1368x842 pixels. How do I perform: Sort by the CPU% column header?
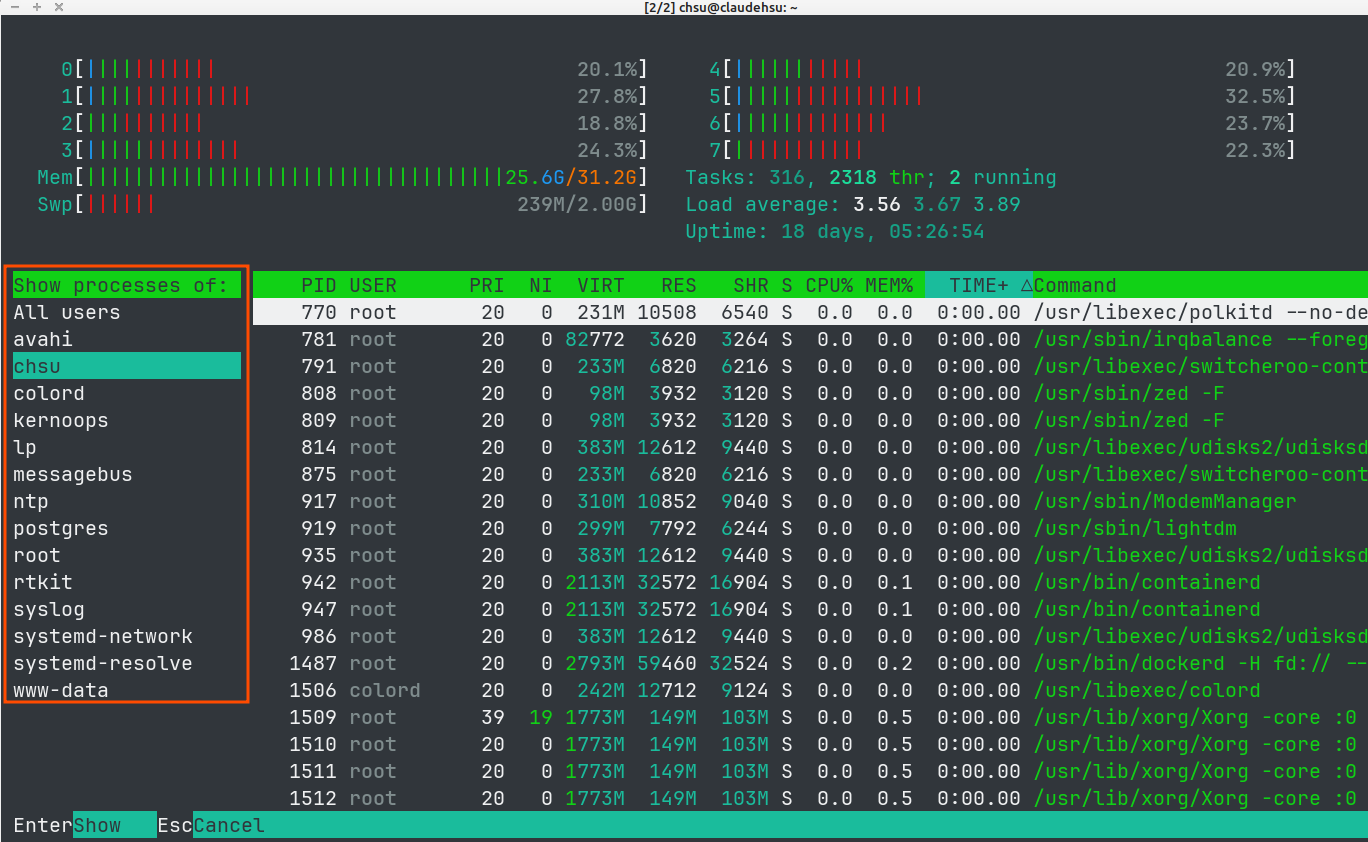(829, 285)
